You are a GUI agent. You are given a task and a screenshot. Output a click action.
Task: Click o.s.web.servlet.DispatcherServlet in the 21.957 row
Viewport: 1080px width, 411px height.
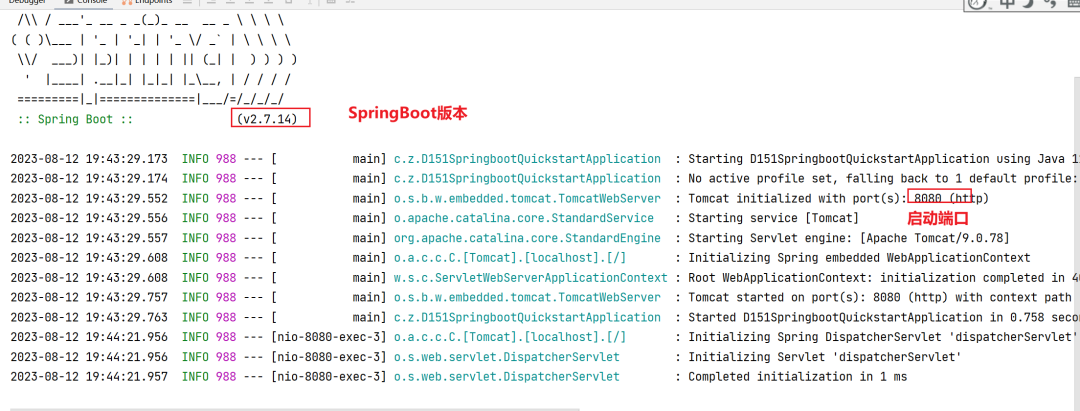pyautogui.click(x=506, y=377)
